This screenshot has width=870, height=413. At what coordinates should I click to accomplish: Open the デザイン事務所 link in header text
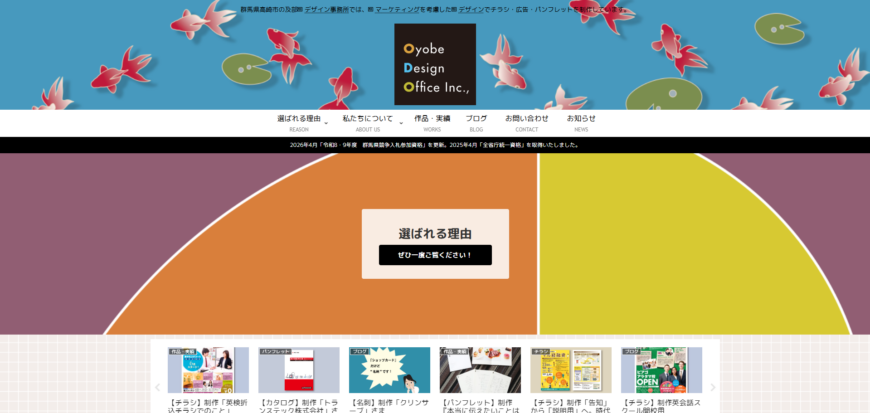tap(326, 9)
